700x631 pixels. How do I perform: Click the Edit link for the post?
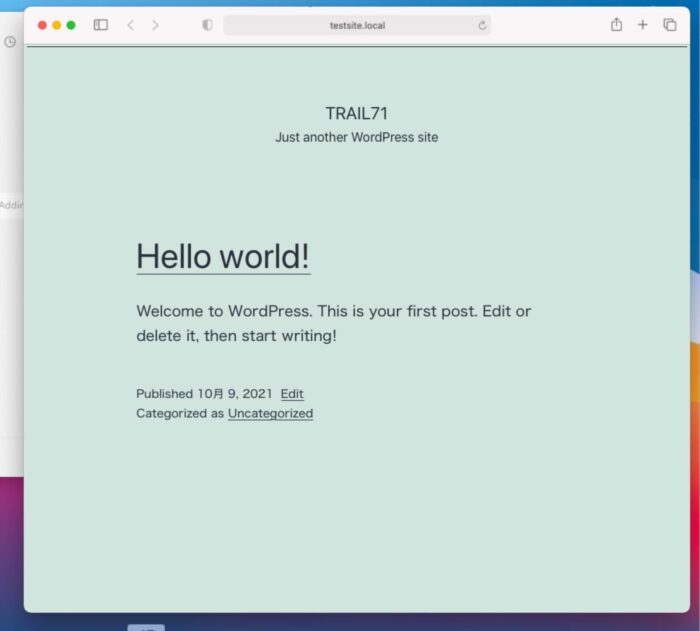click(292, 394)
